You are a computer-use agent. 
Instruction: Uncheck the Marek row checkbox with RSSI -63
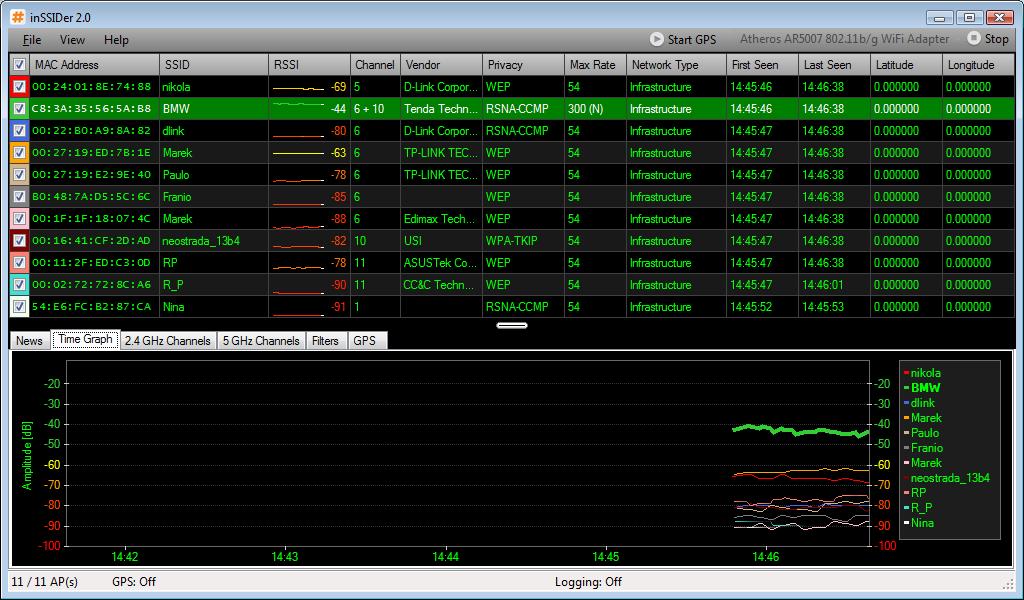point(20,153)
